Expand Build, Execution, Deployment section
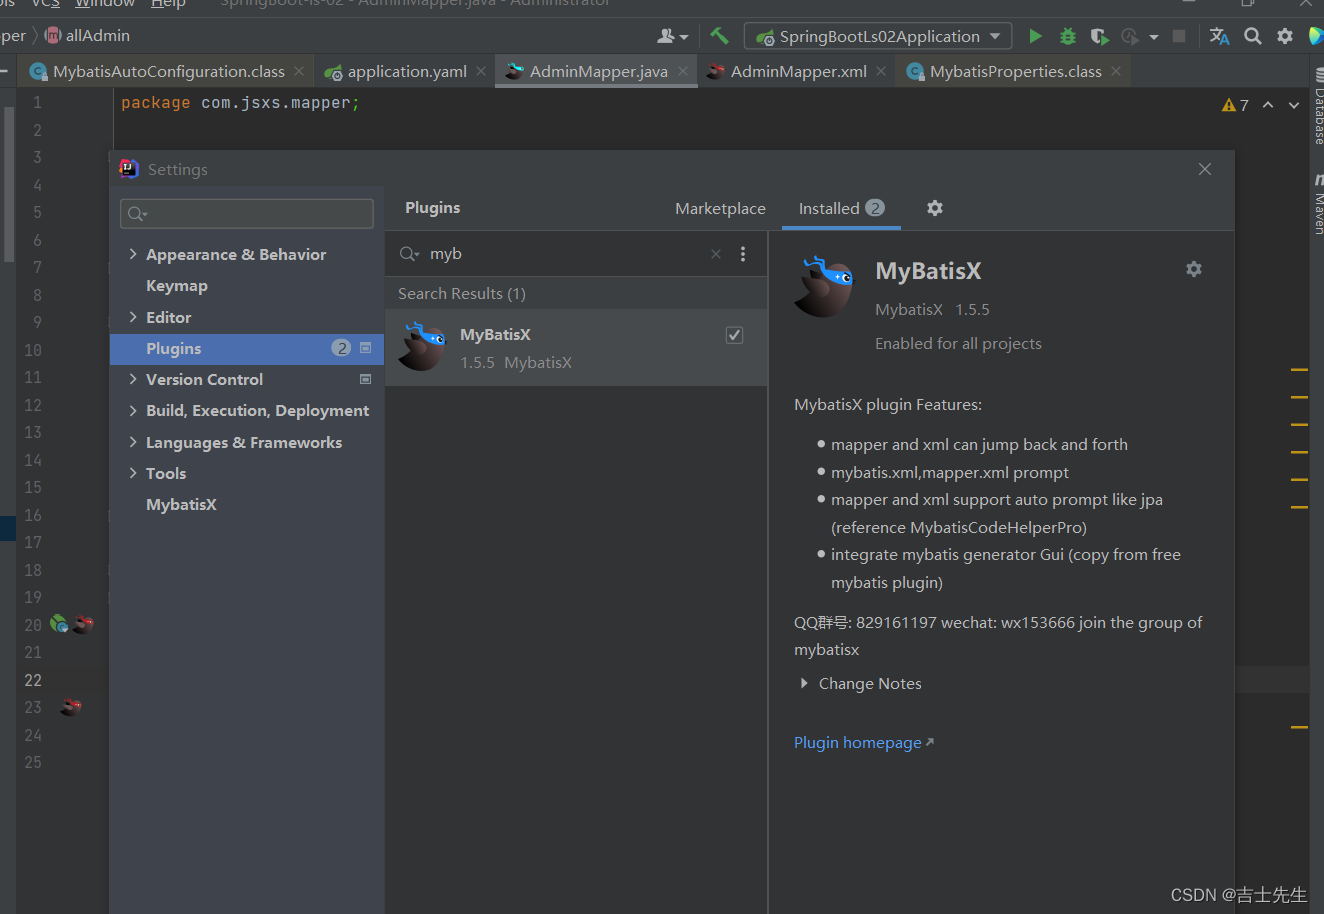 pyautogui.click(x=133, y=410)
